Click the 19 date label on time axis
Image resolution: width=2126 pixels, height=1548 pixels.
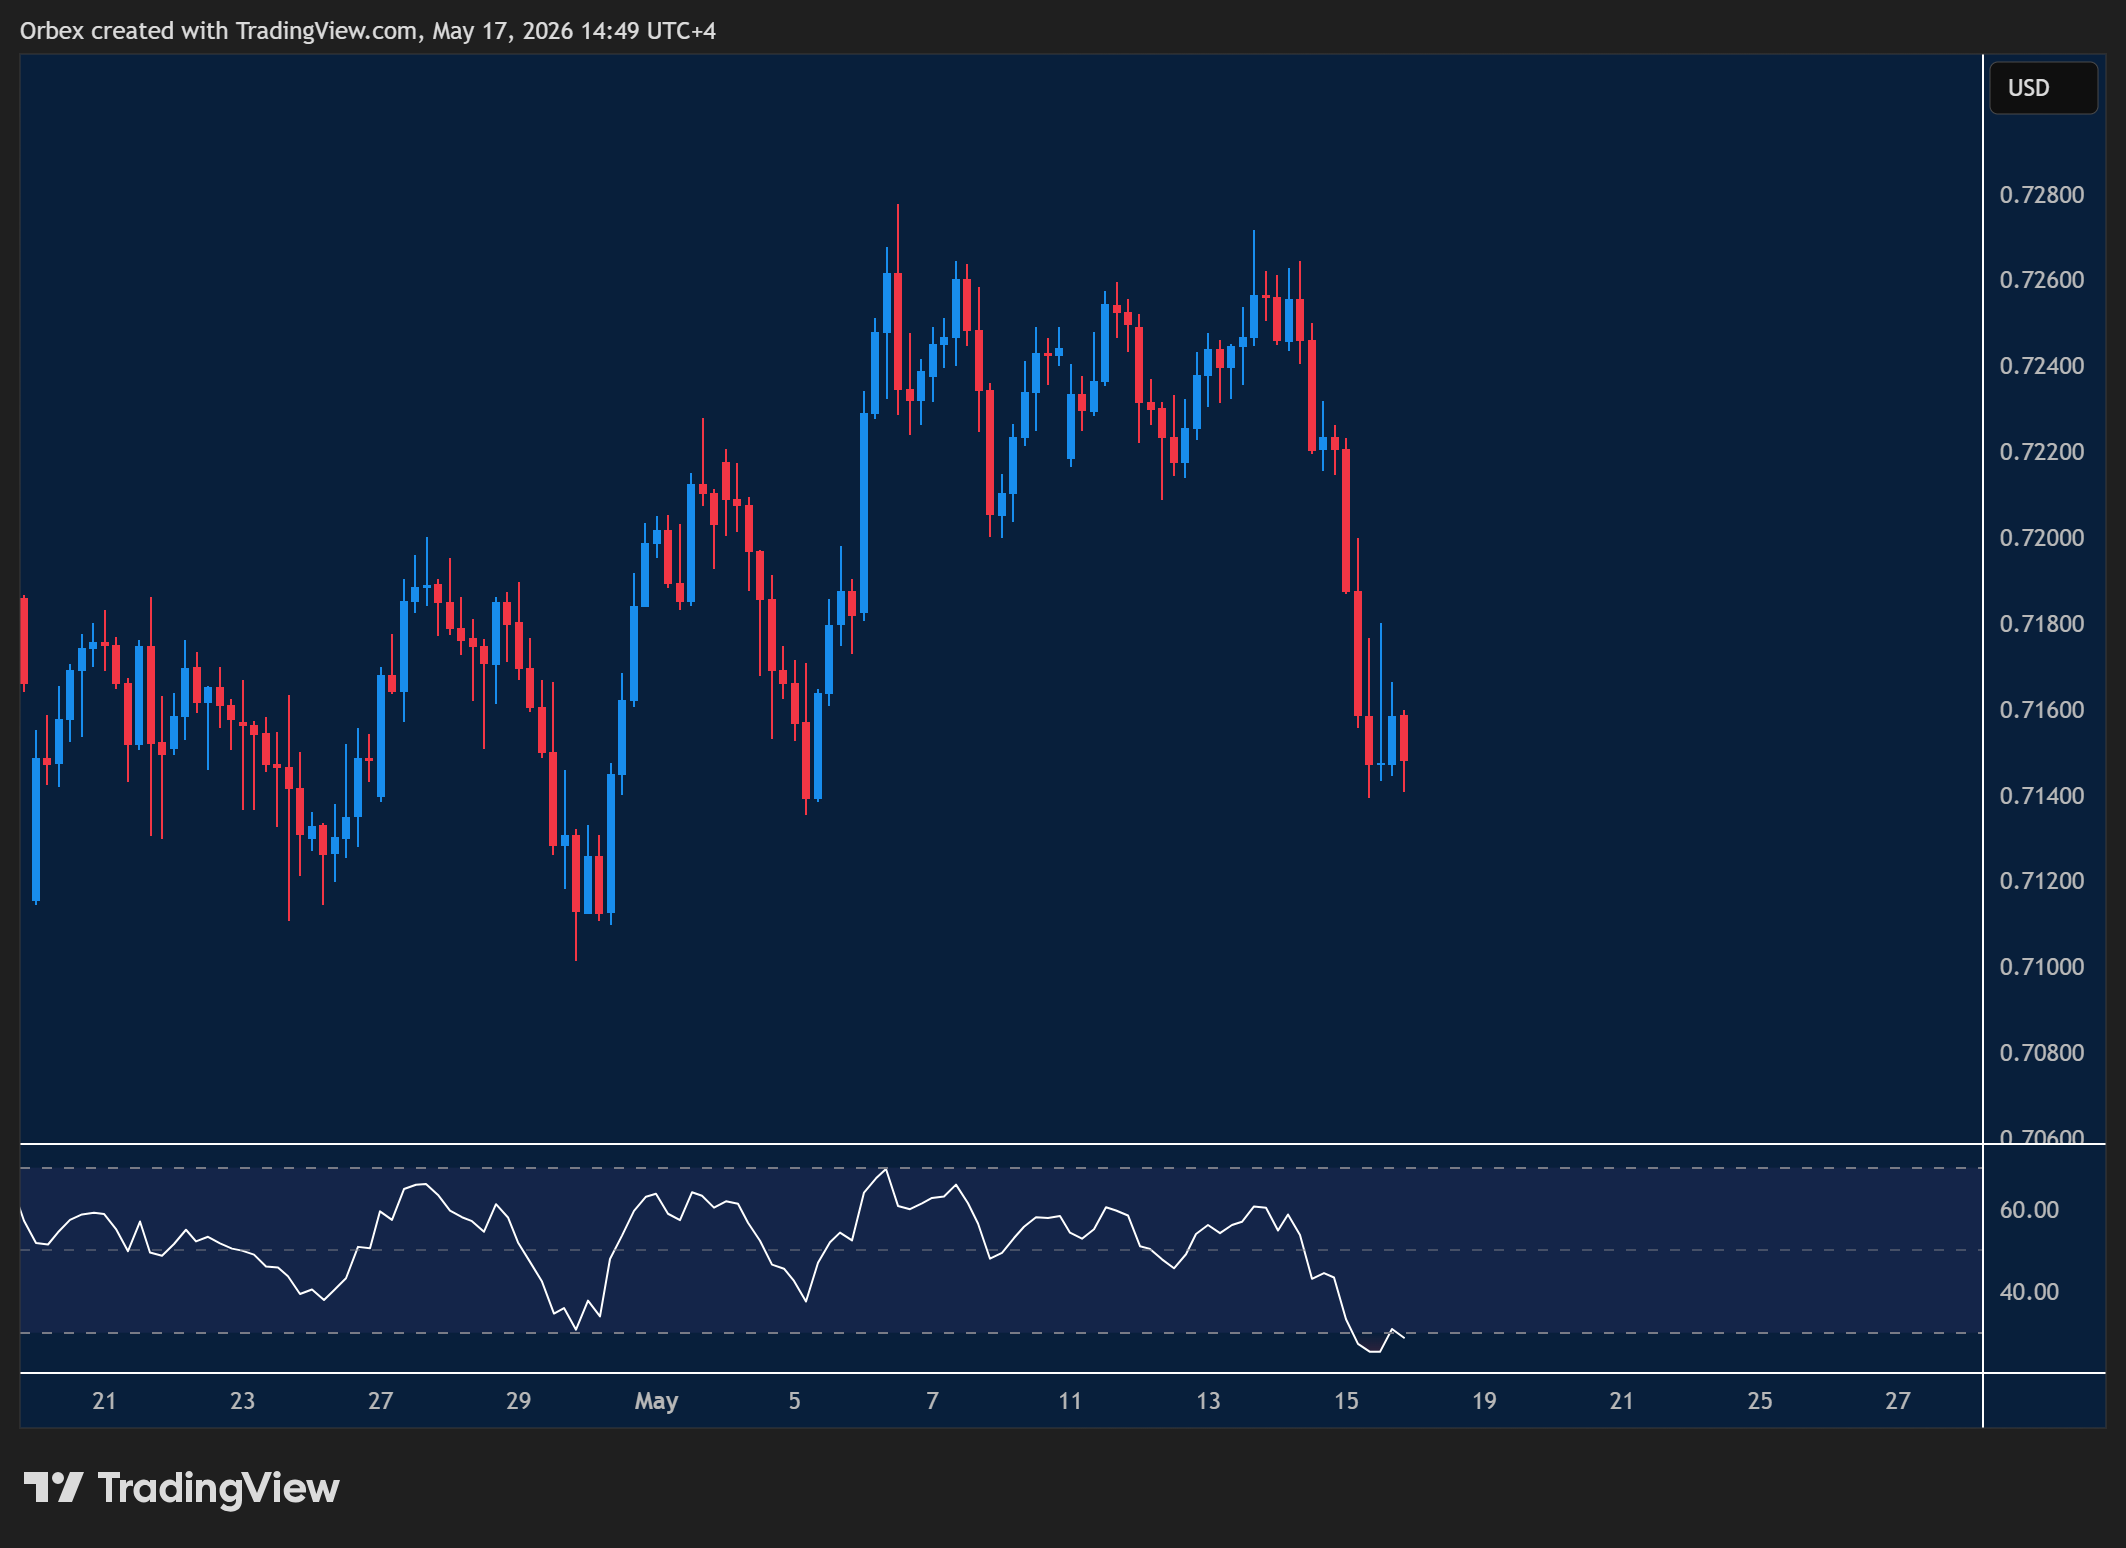click(1484, 1401)
